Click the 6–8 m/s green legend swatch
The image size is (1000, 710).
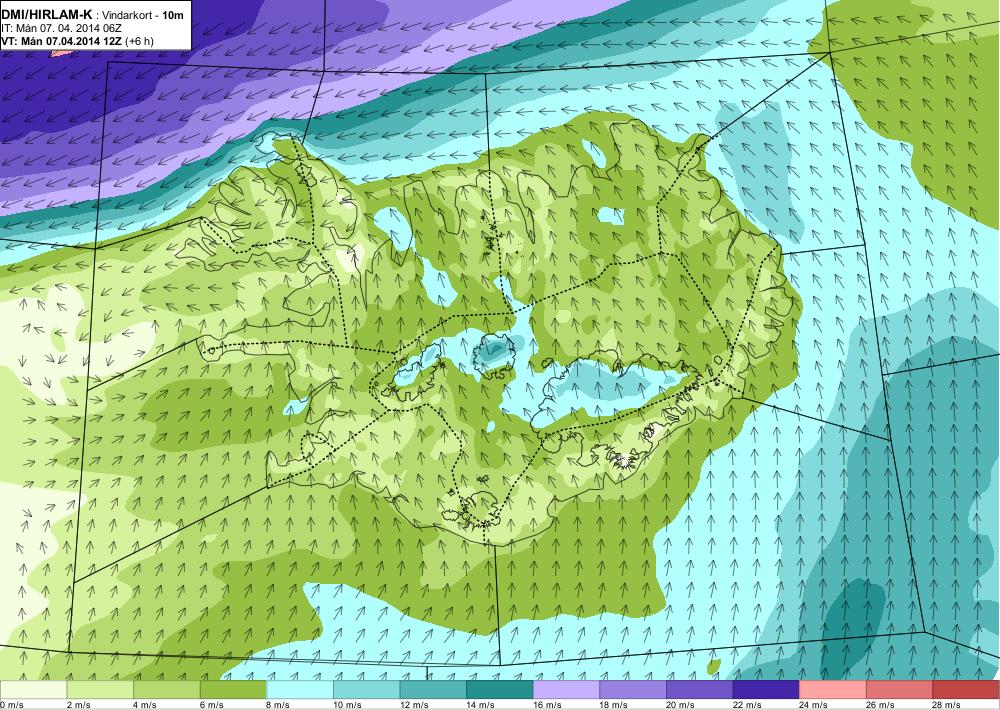pos(233,690)
